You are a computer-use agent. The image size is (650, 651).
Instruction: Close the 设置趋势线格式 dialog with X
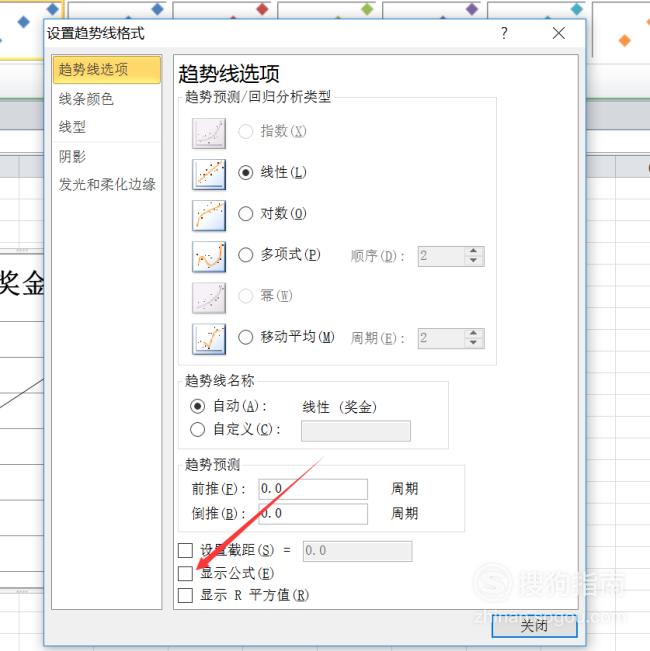point(559,33)
